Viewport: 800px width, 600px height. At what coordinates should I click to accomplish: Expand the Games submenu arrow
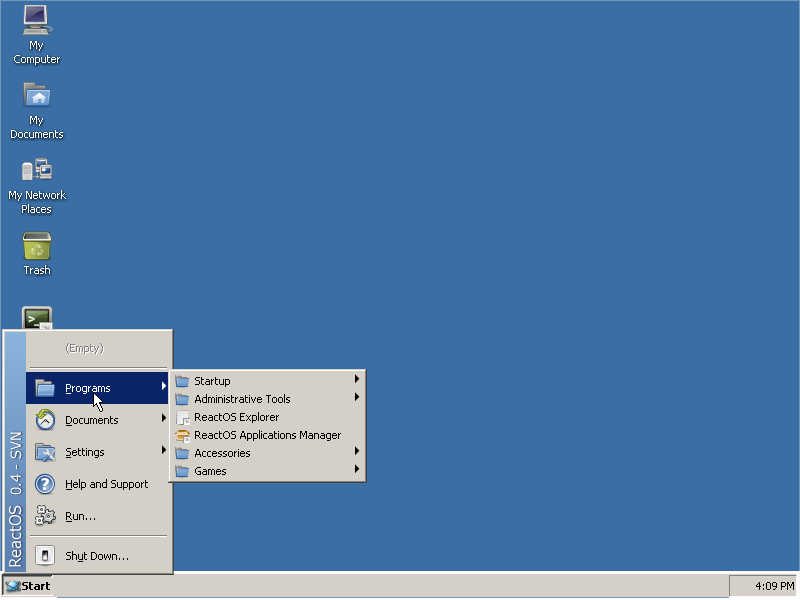pyautogui.click(x=357, y=469)
